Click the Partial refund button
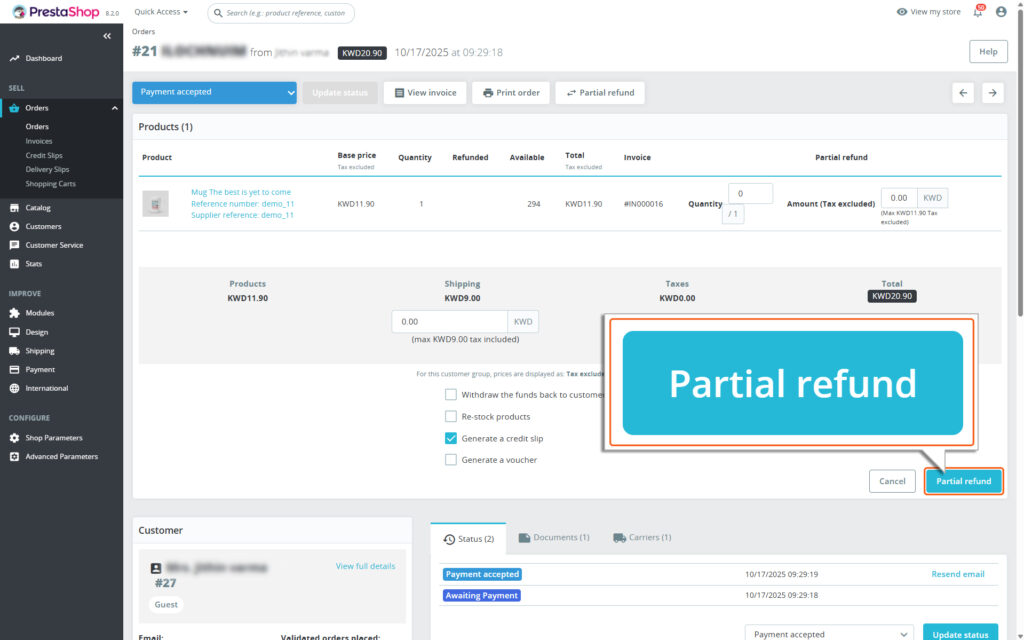Viewport: 1024px width, 640px height. click(962, 481)
